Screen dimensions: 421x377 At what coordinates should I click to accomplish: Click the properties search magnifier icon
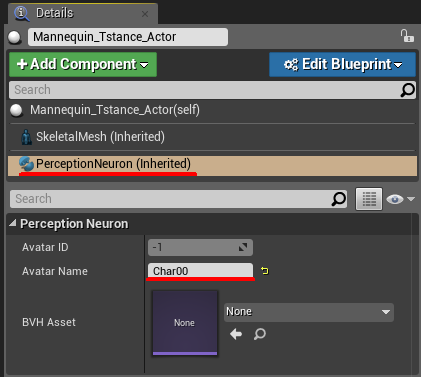339,199
